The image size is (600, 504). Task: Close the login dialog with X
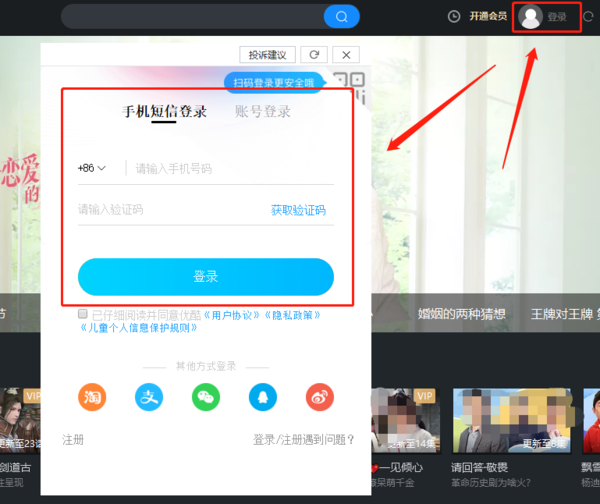tap(346, 55)
